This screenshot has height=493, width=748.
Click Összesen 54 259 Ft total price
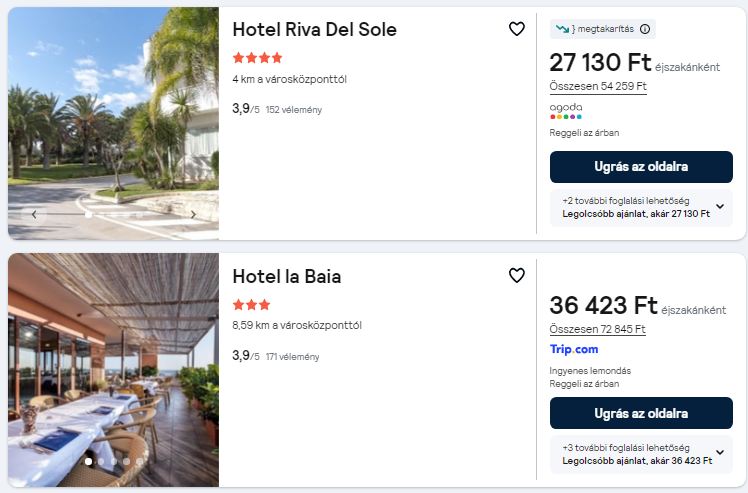tap(598, 86)
